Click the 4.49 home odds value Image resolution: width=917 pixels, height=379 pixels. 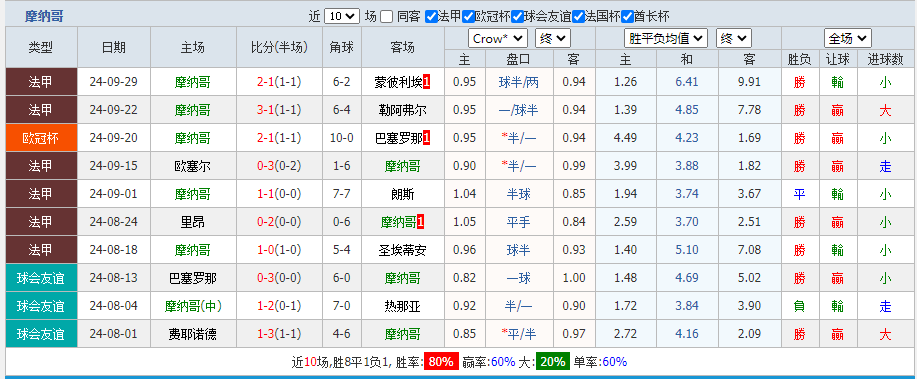626,138
